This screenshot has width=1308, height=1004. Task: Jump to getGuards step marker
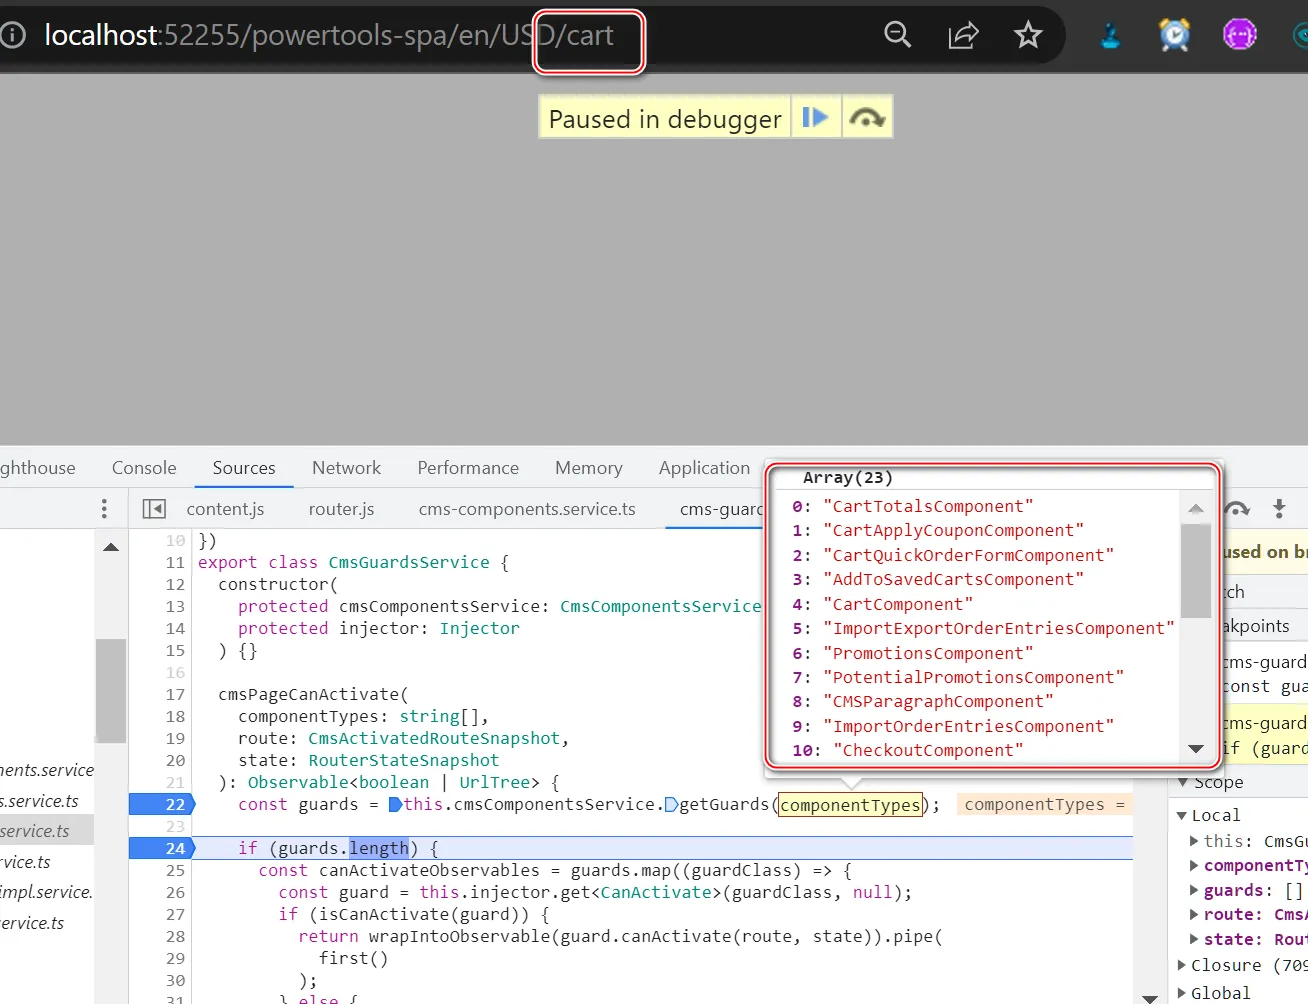coord(671,804)
